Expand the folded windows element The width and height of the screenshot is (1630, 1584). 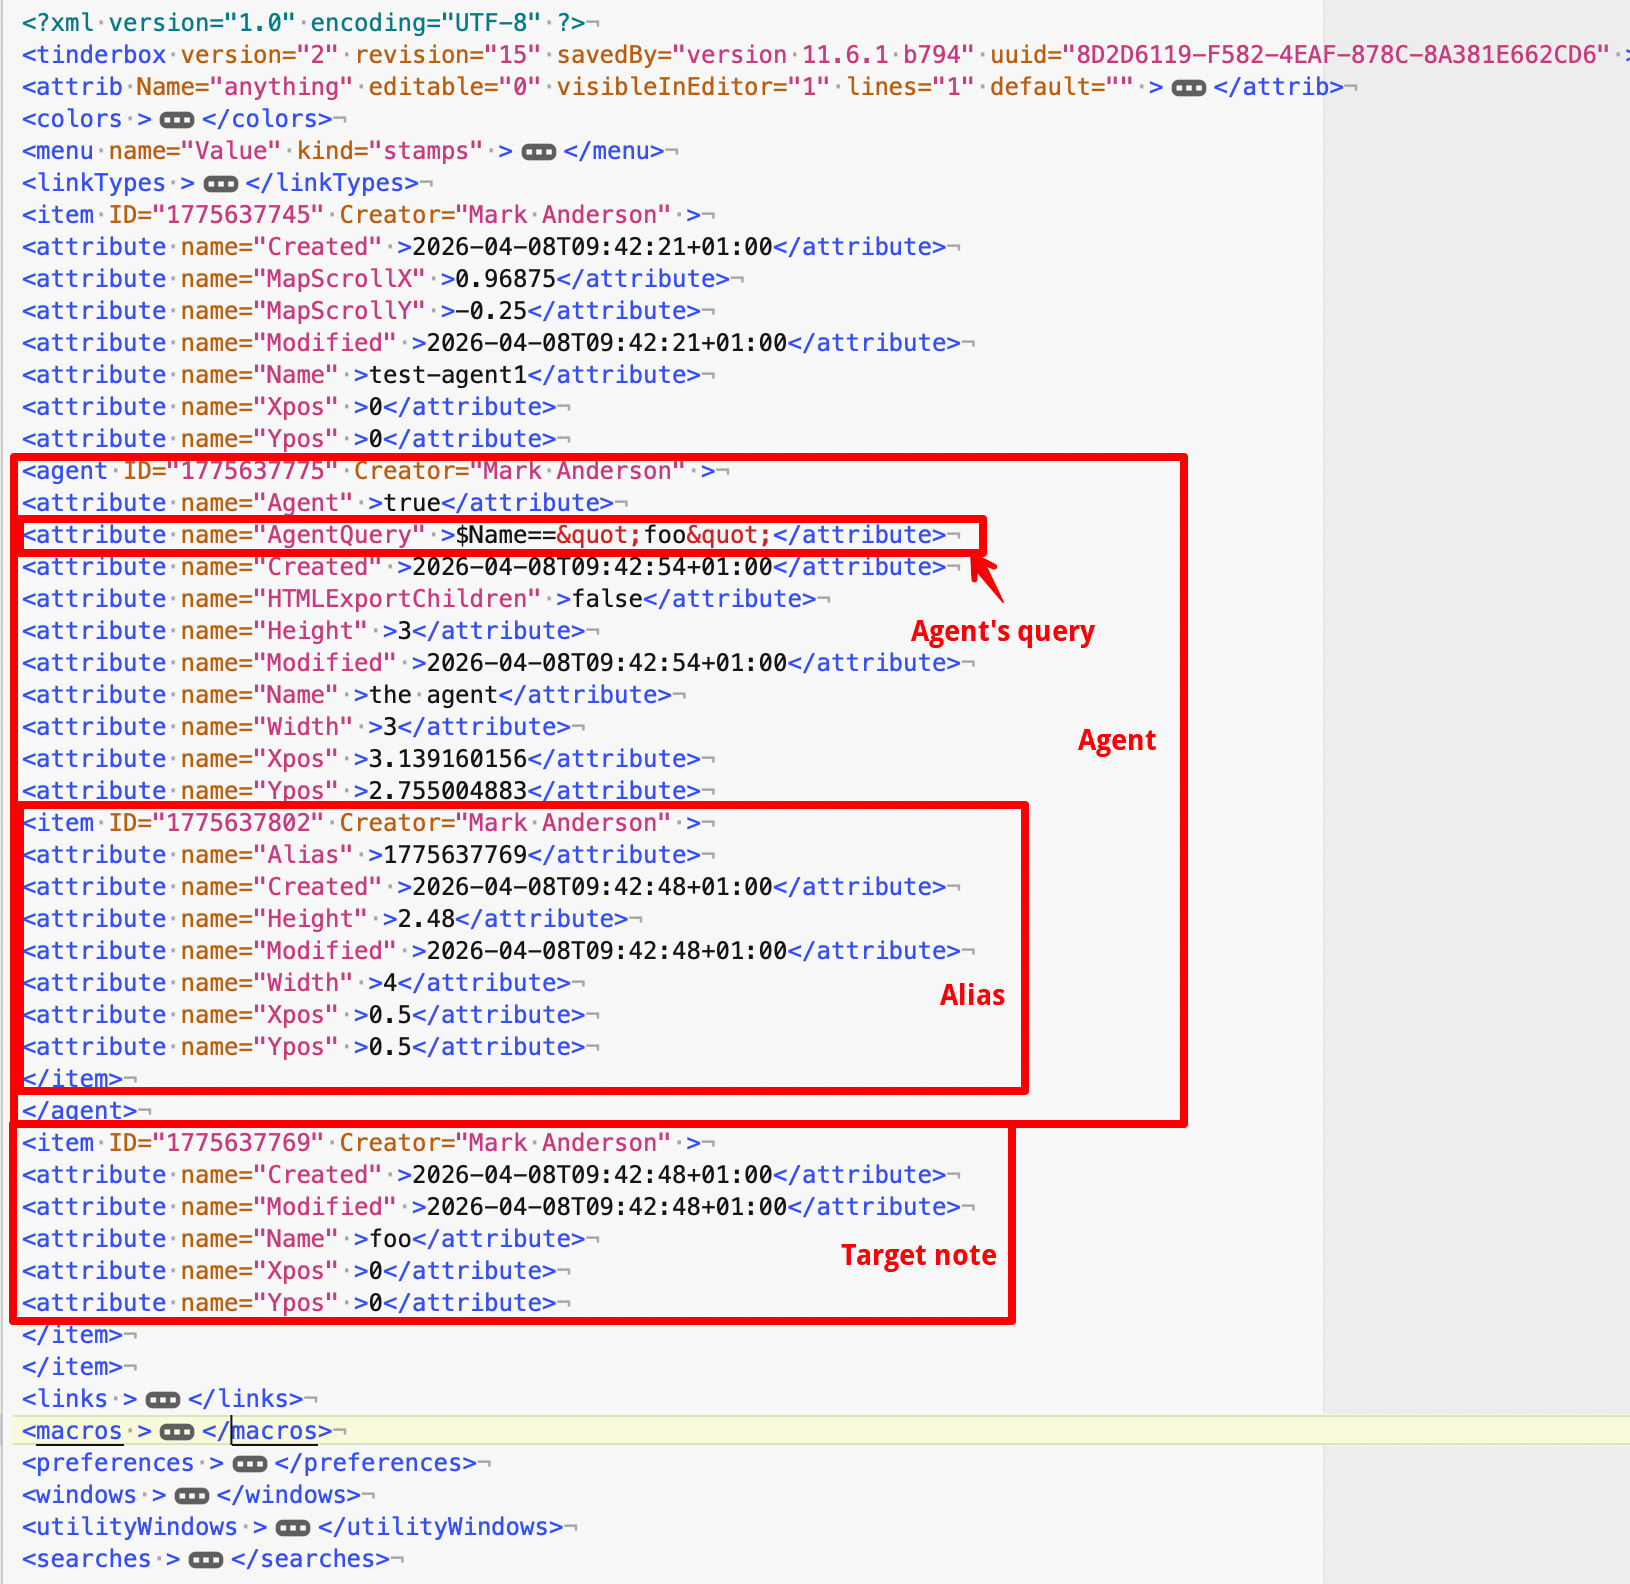191,1496
